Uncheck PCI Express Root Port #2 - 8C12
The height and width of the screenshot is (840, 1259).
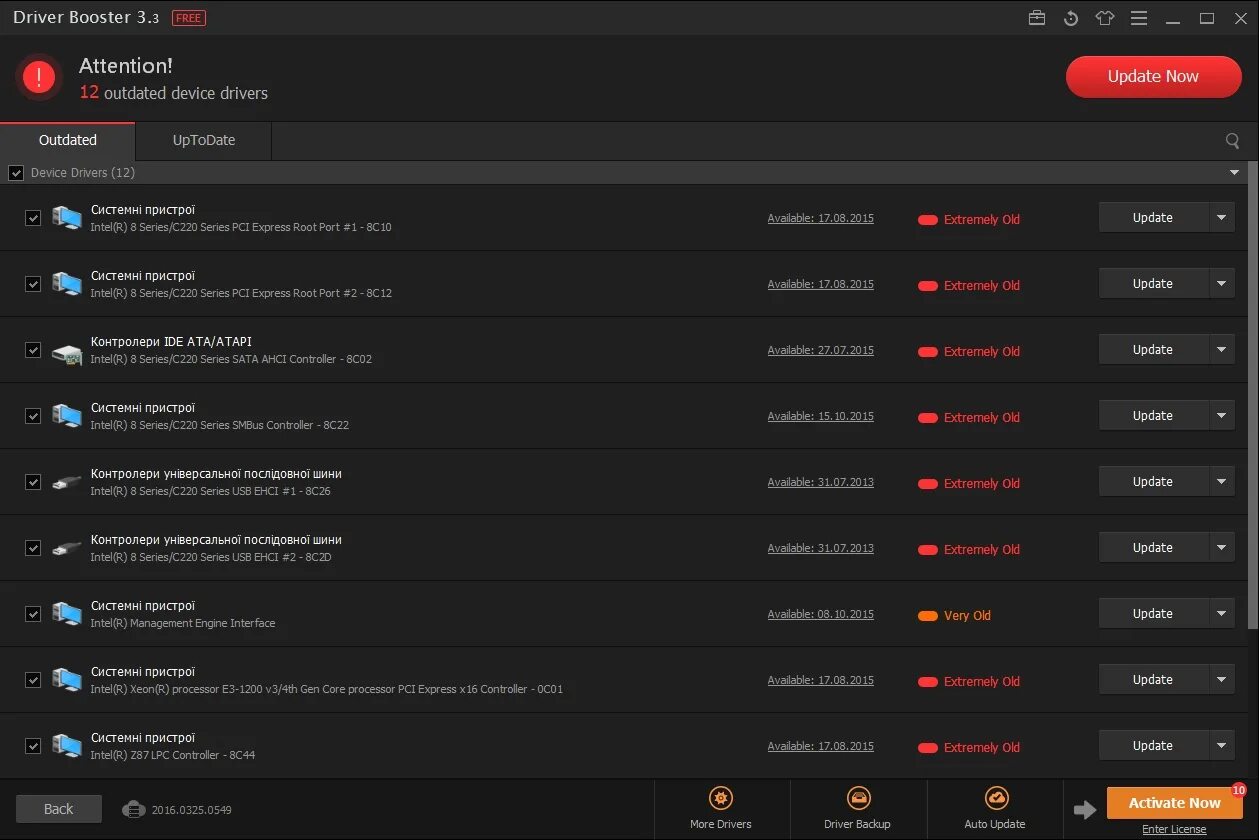pyautogui.click(x=33, y=284)
